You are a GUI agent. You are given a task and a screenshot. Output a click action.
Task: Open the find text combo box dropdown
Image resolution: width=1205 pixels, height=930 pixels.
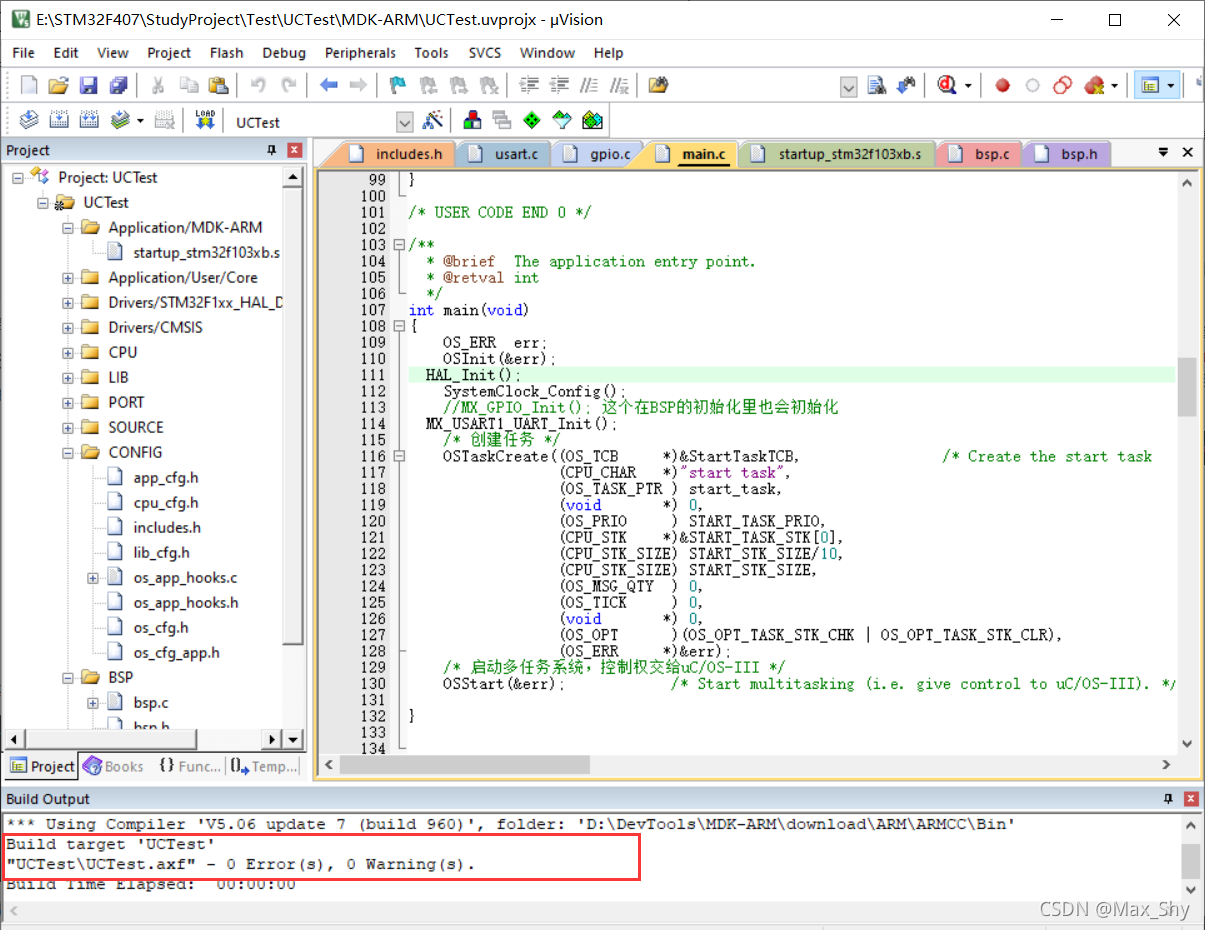(x=848, y=87)
